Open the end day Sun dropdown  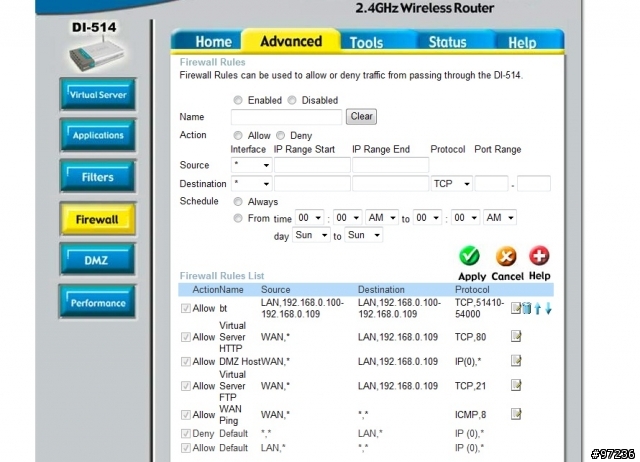(x=364, y=235)
